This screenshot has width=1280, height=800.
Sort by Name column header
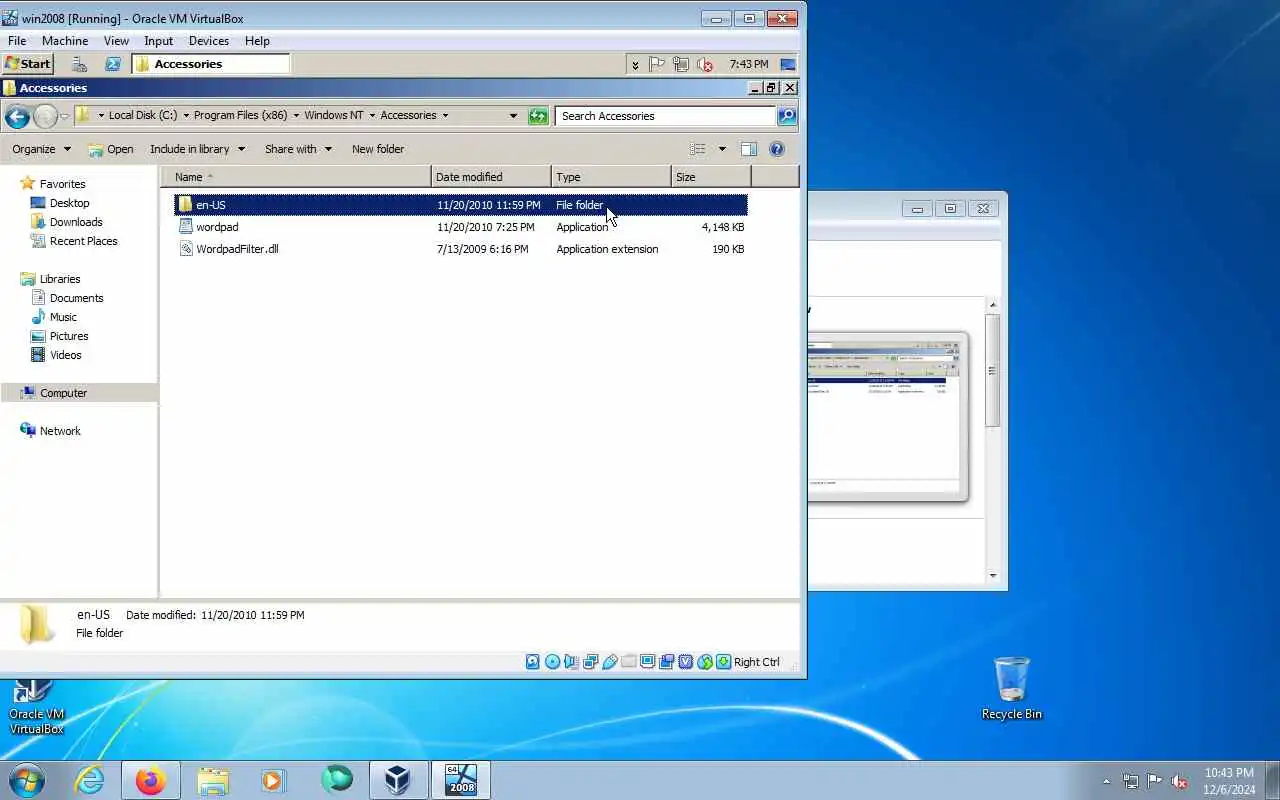point(296,177)
